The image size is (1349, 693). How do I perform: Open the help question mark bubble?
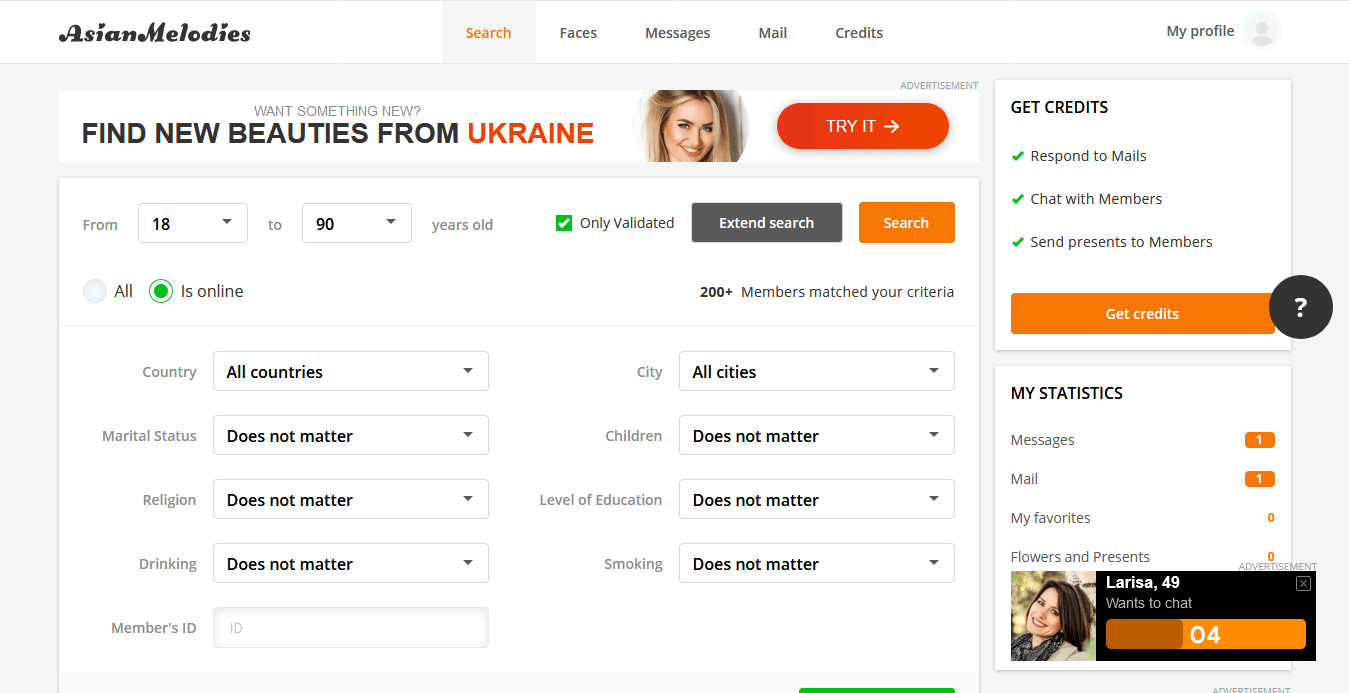coord(1300,307)
